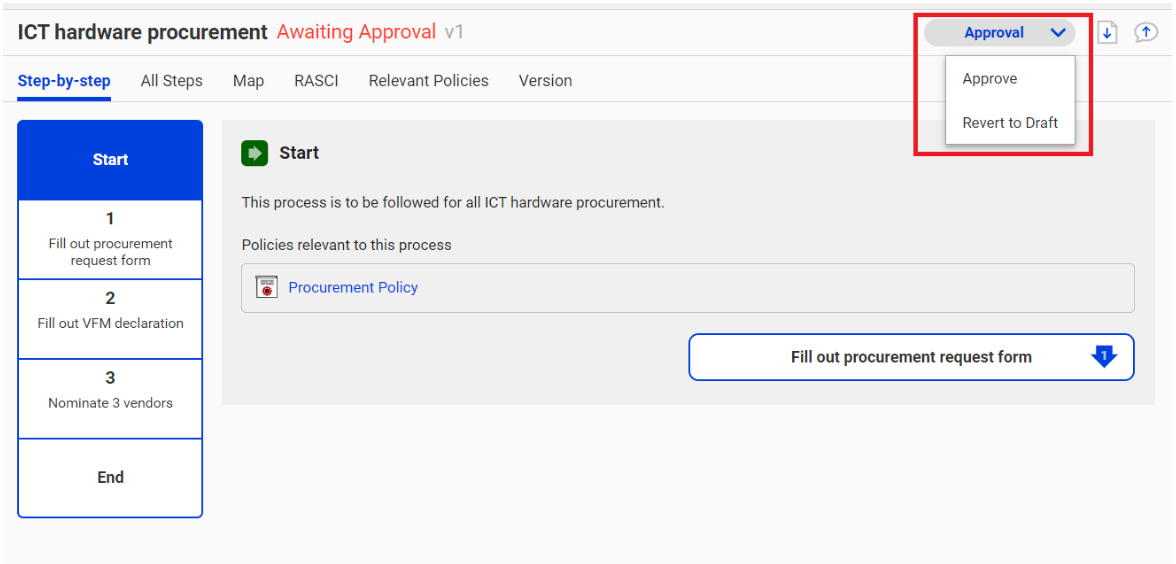Go to step 3 Nominate 3 vendors
Screen dimensions: 1176x564
point(110,398)
